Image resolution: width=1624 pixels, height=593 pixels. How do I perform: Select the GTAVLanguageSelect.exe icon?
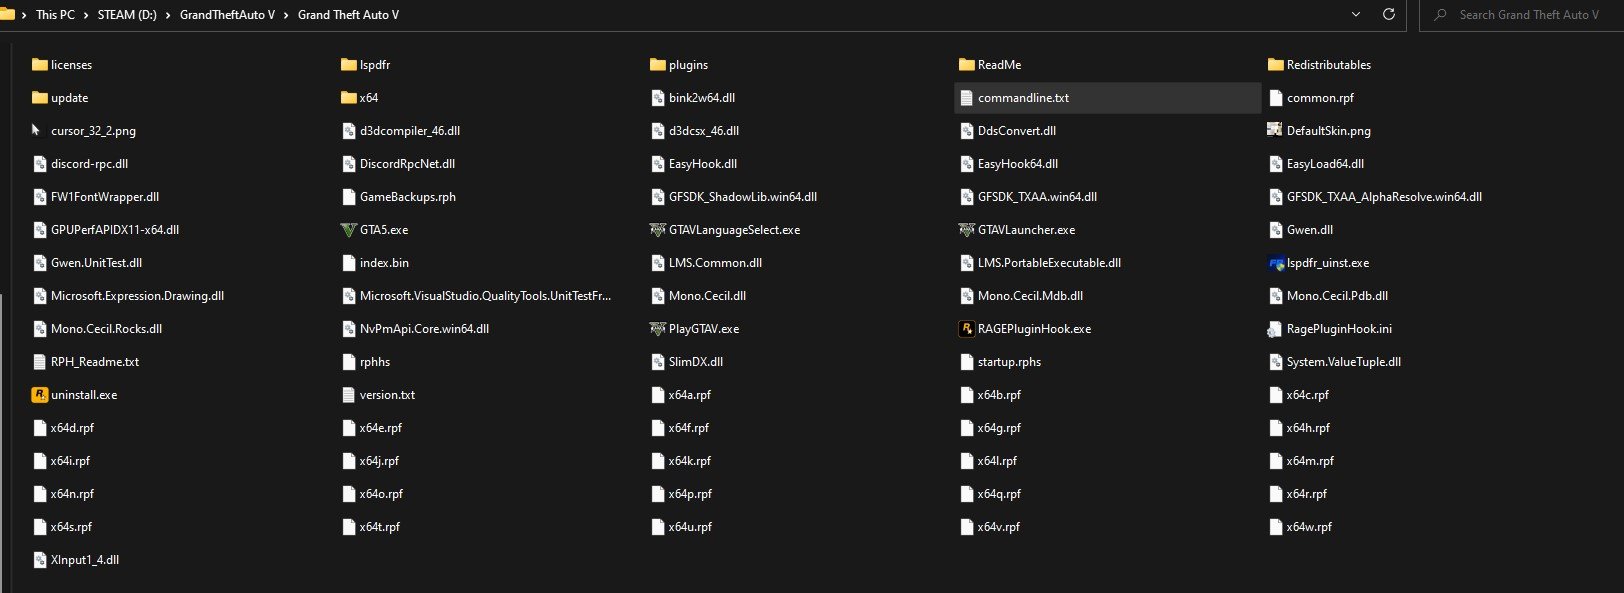657,230
